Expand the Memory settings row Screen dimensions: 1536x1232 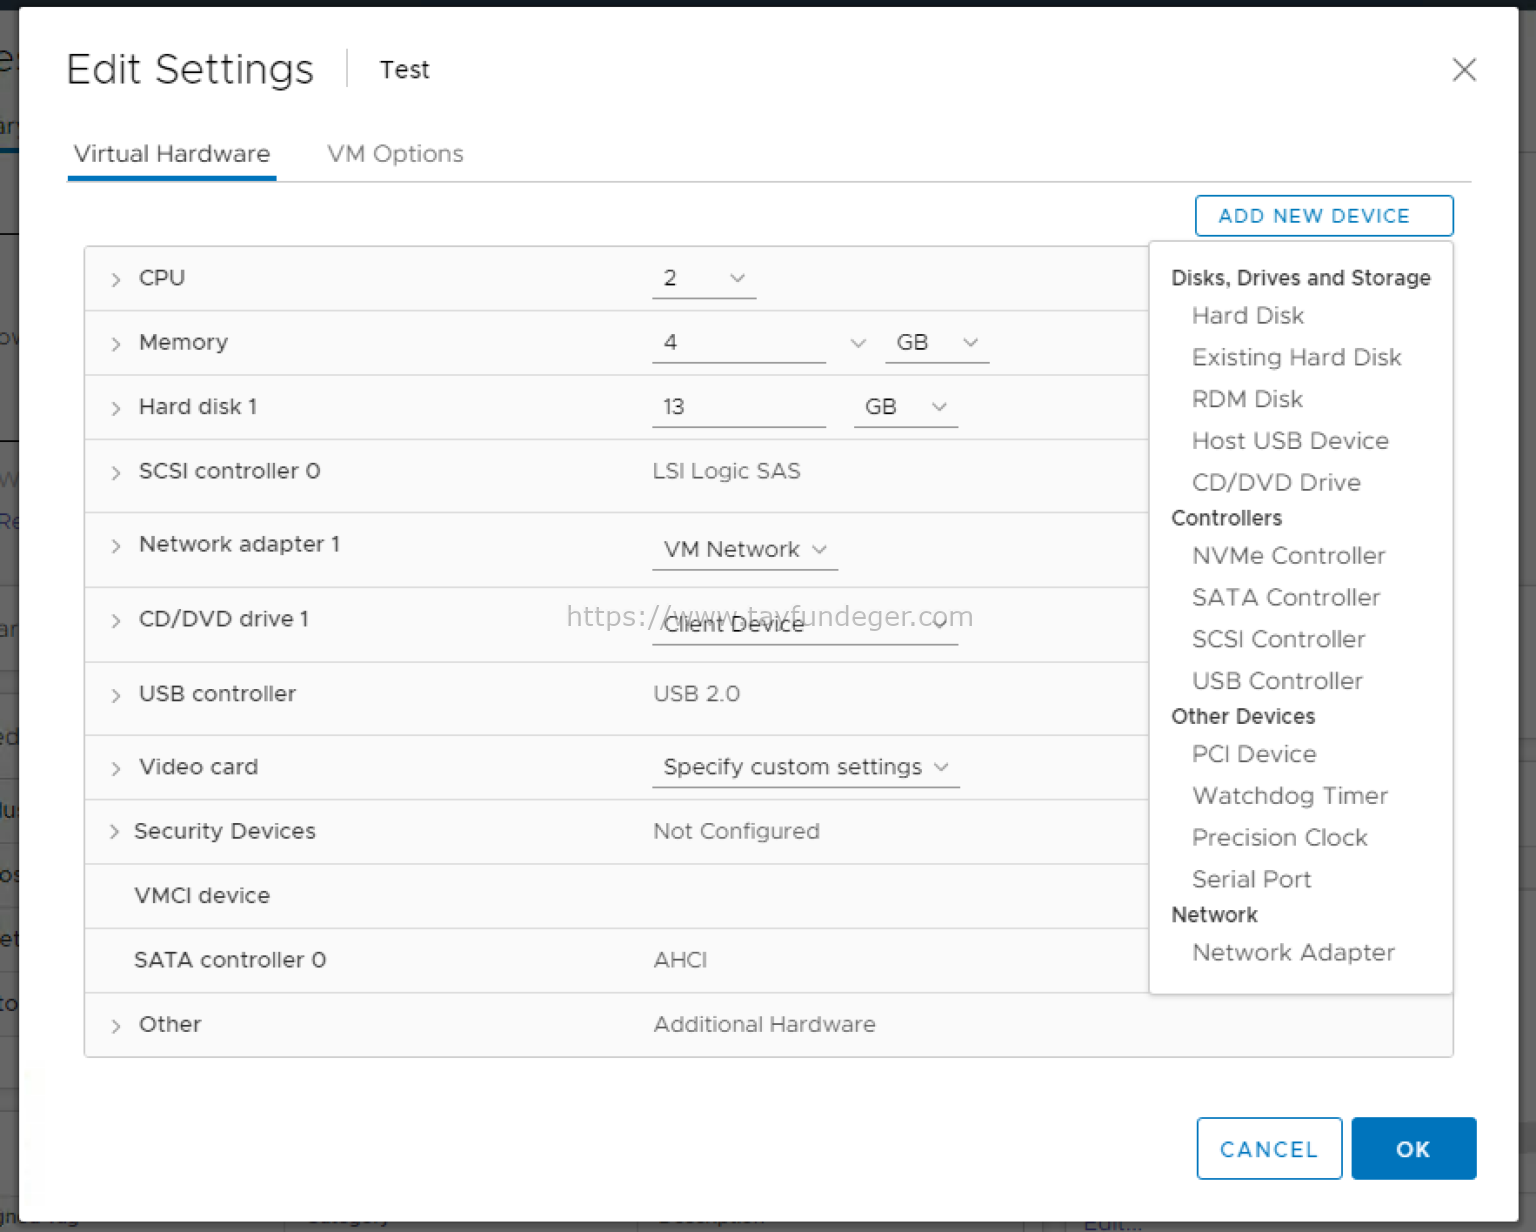(x=115, y=342)
